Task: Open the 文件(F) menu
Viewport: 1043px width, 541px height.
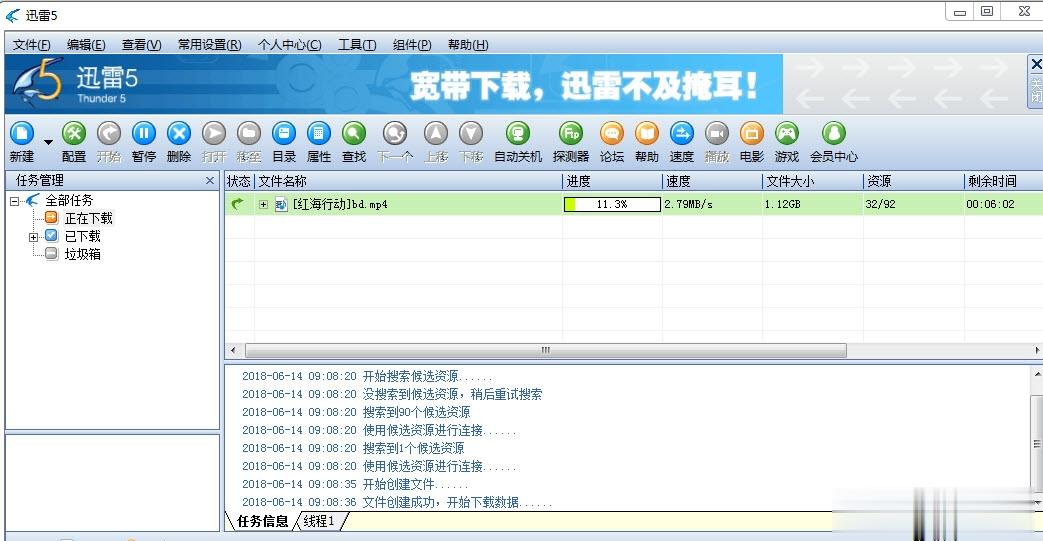Action: pos(31,45)
